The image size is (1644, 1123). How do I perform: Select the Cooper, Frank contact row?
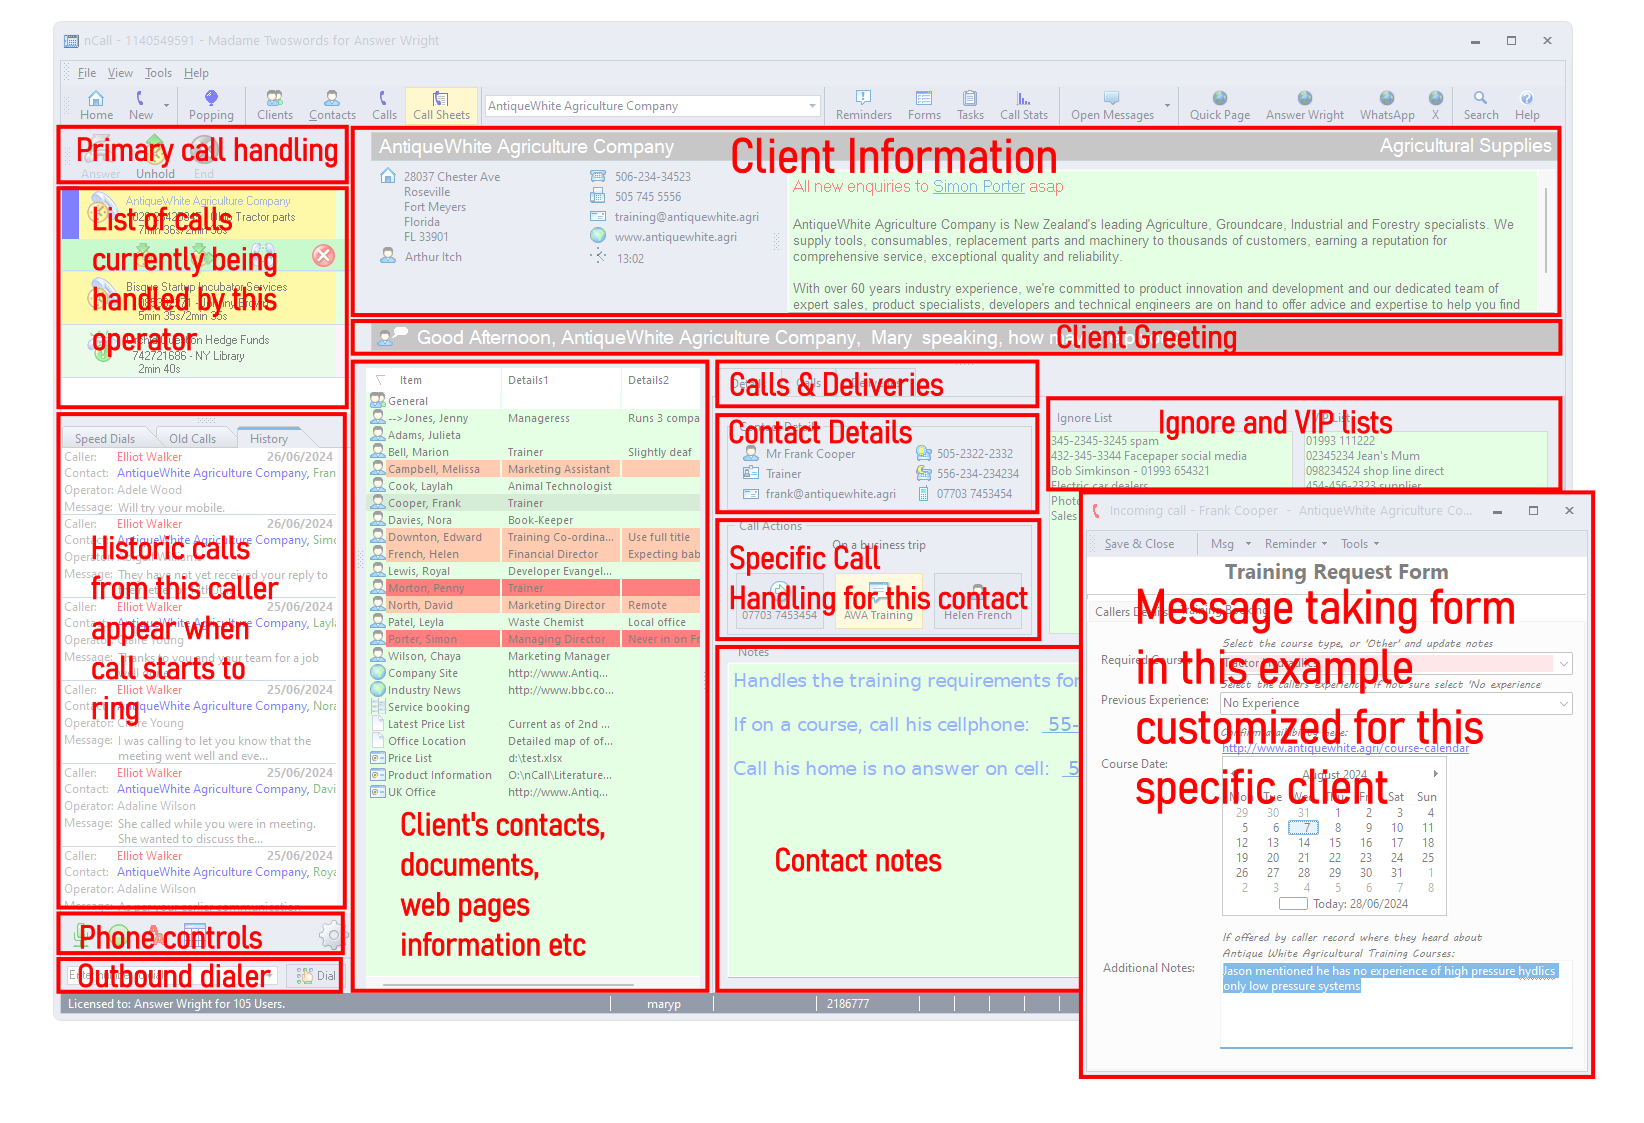pos(534,503)
